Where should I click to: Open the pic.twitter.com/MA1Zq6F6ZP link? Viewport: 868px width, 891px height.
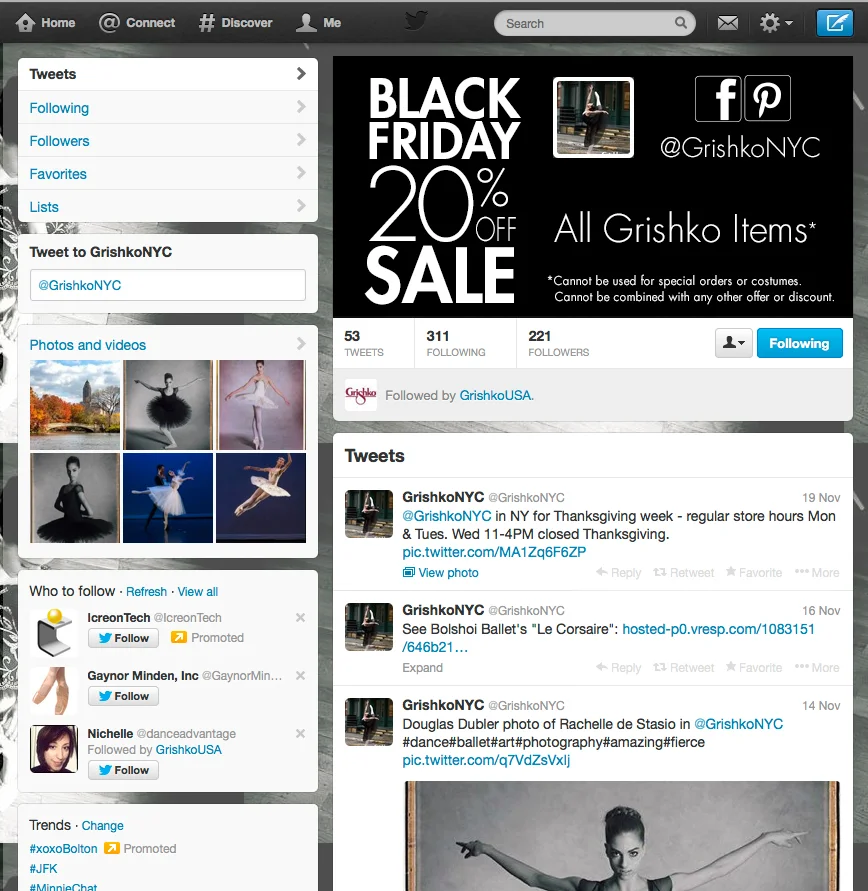(494, 552)
